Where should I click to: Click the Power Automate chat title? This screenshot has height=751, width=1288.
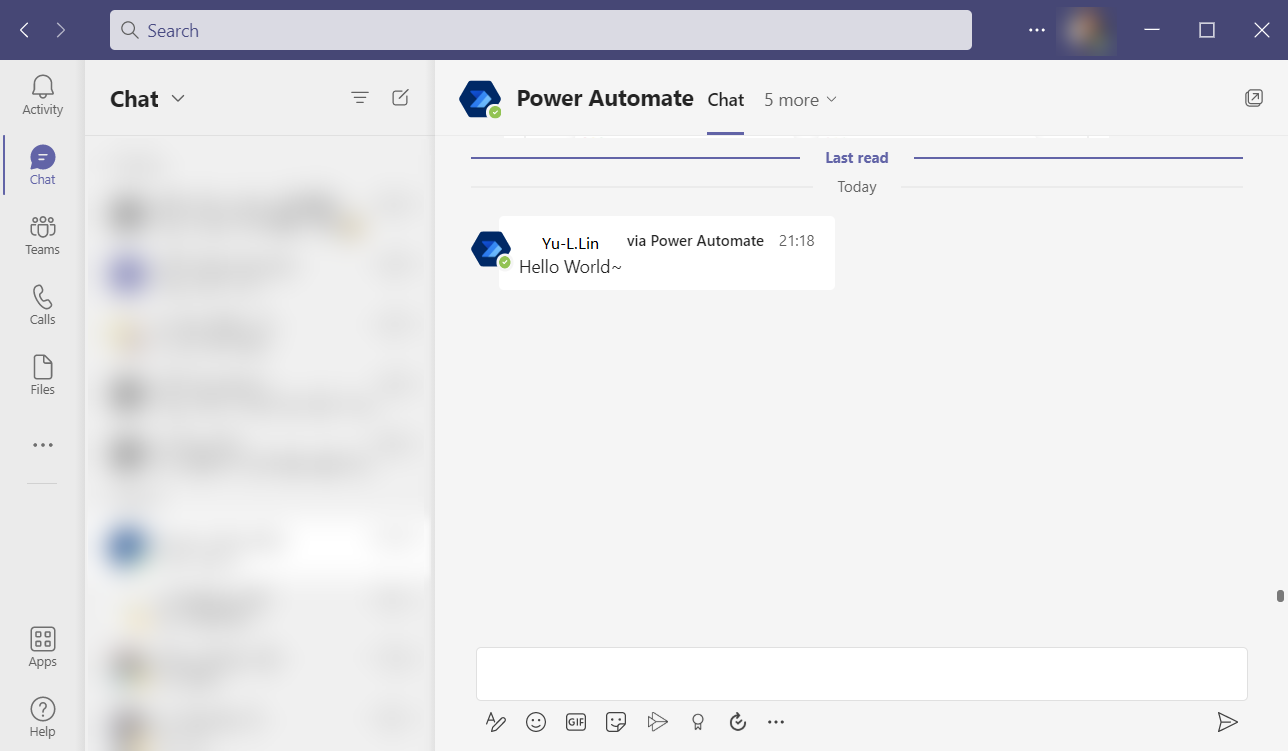click(x=605, y=98)
